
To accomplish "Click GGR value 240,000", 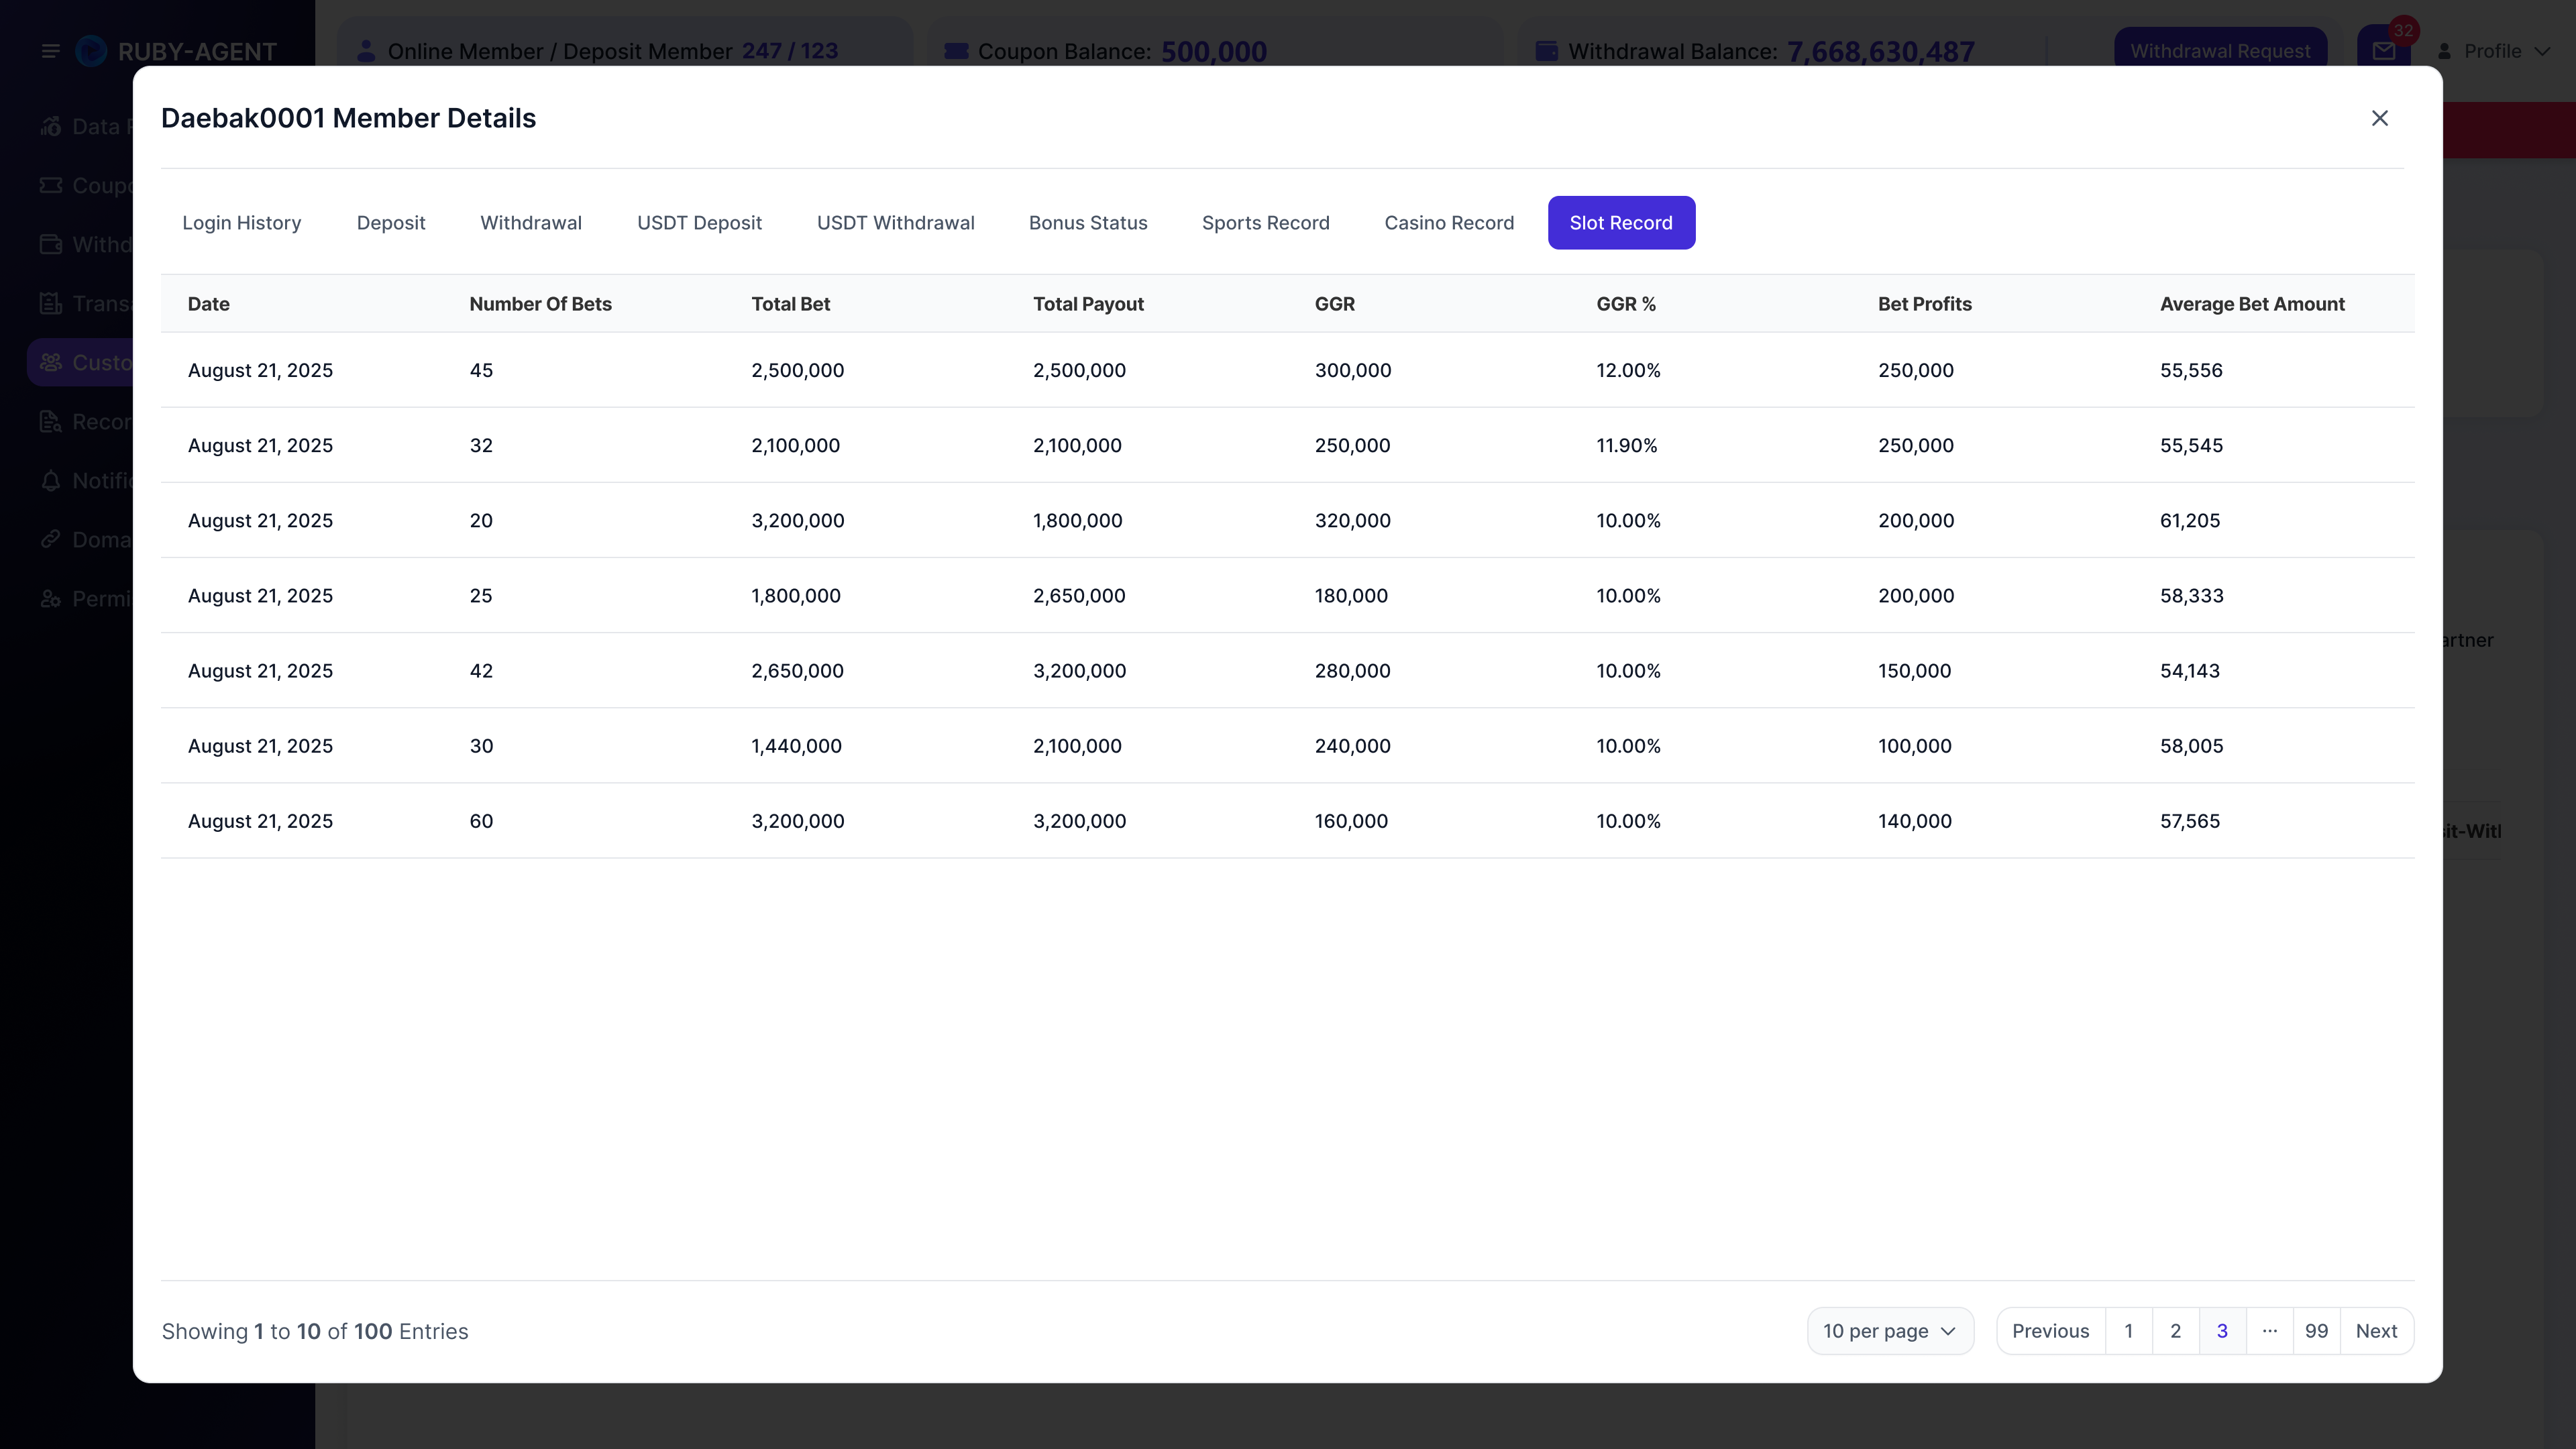I will (x=1352, y=745).
